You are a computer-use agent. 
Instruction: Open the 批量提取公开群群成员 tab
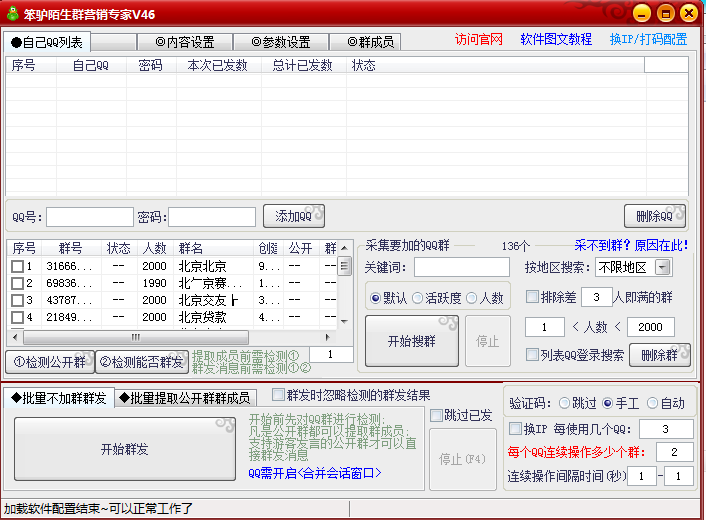[x=185, y=398]
